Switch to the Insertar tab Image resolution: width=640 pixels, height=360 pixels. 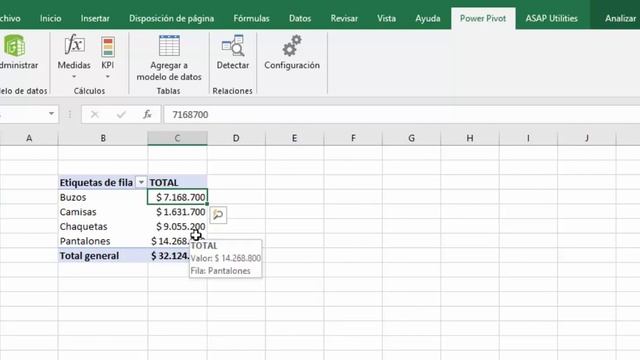coord(95,18)
